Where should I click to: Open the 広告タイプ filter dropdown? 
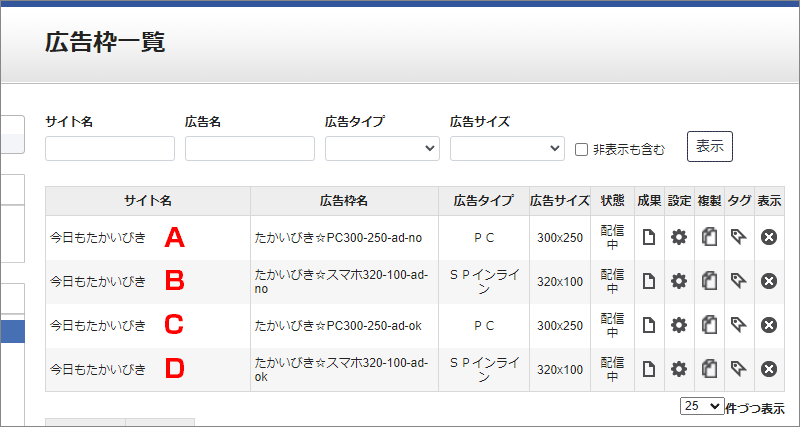[382, 148]
